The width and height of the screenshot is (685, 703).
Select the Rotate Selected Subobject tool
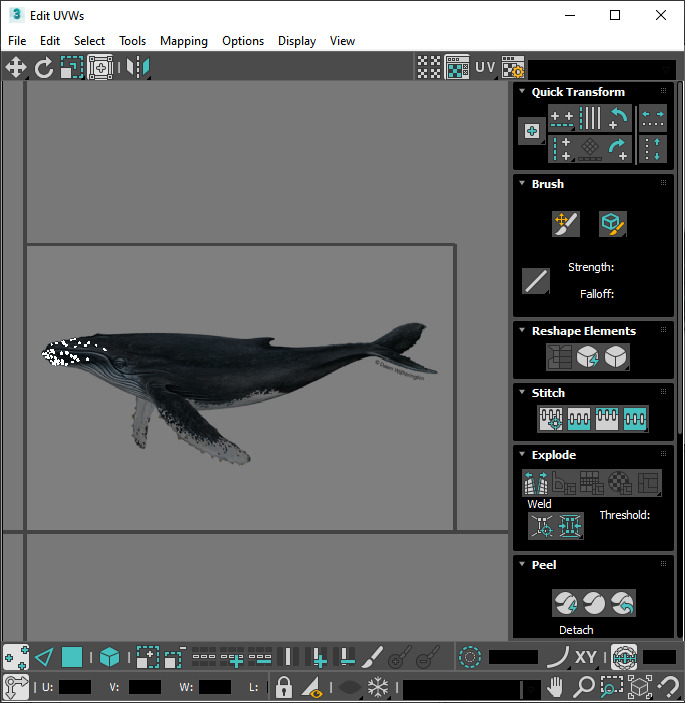pos(44,68)
